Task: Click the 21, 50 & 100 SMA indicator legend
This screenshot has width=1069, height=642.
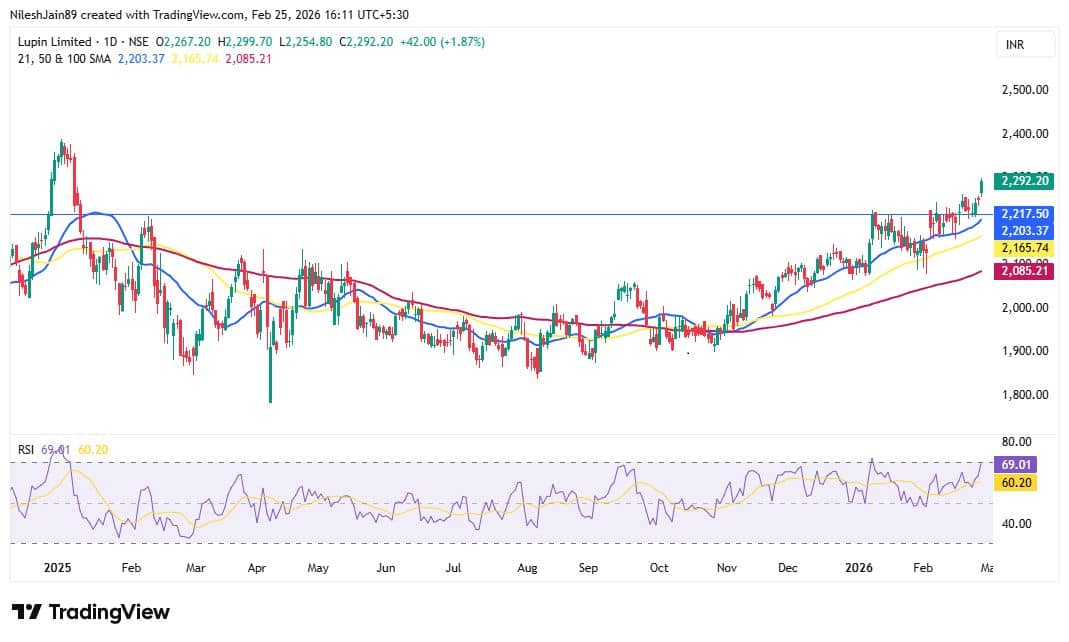Action: [x=64, y=59]
